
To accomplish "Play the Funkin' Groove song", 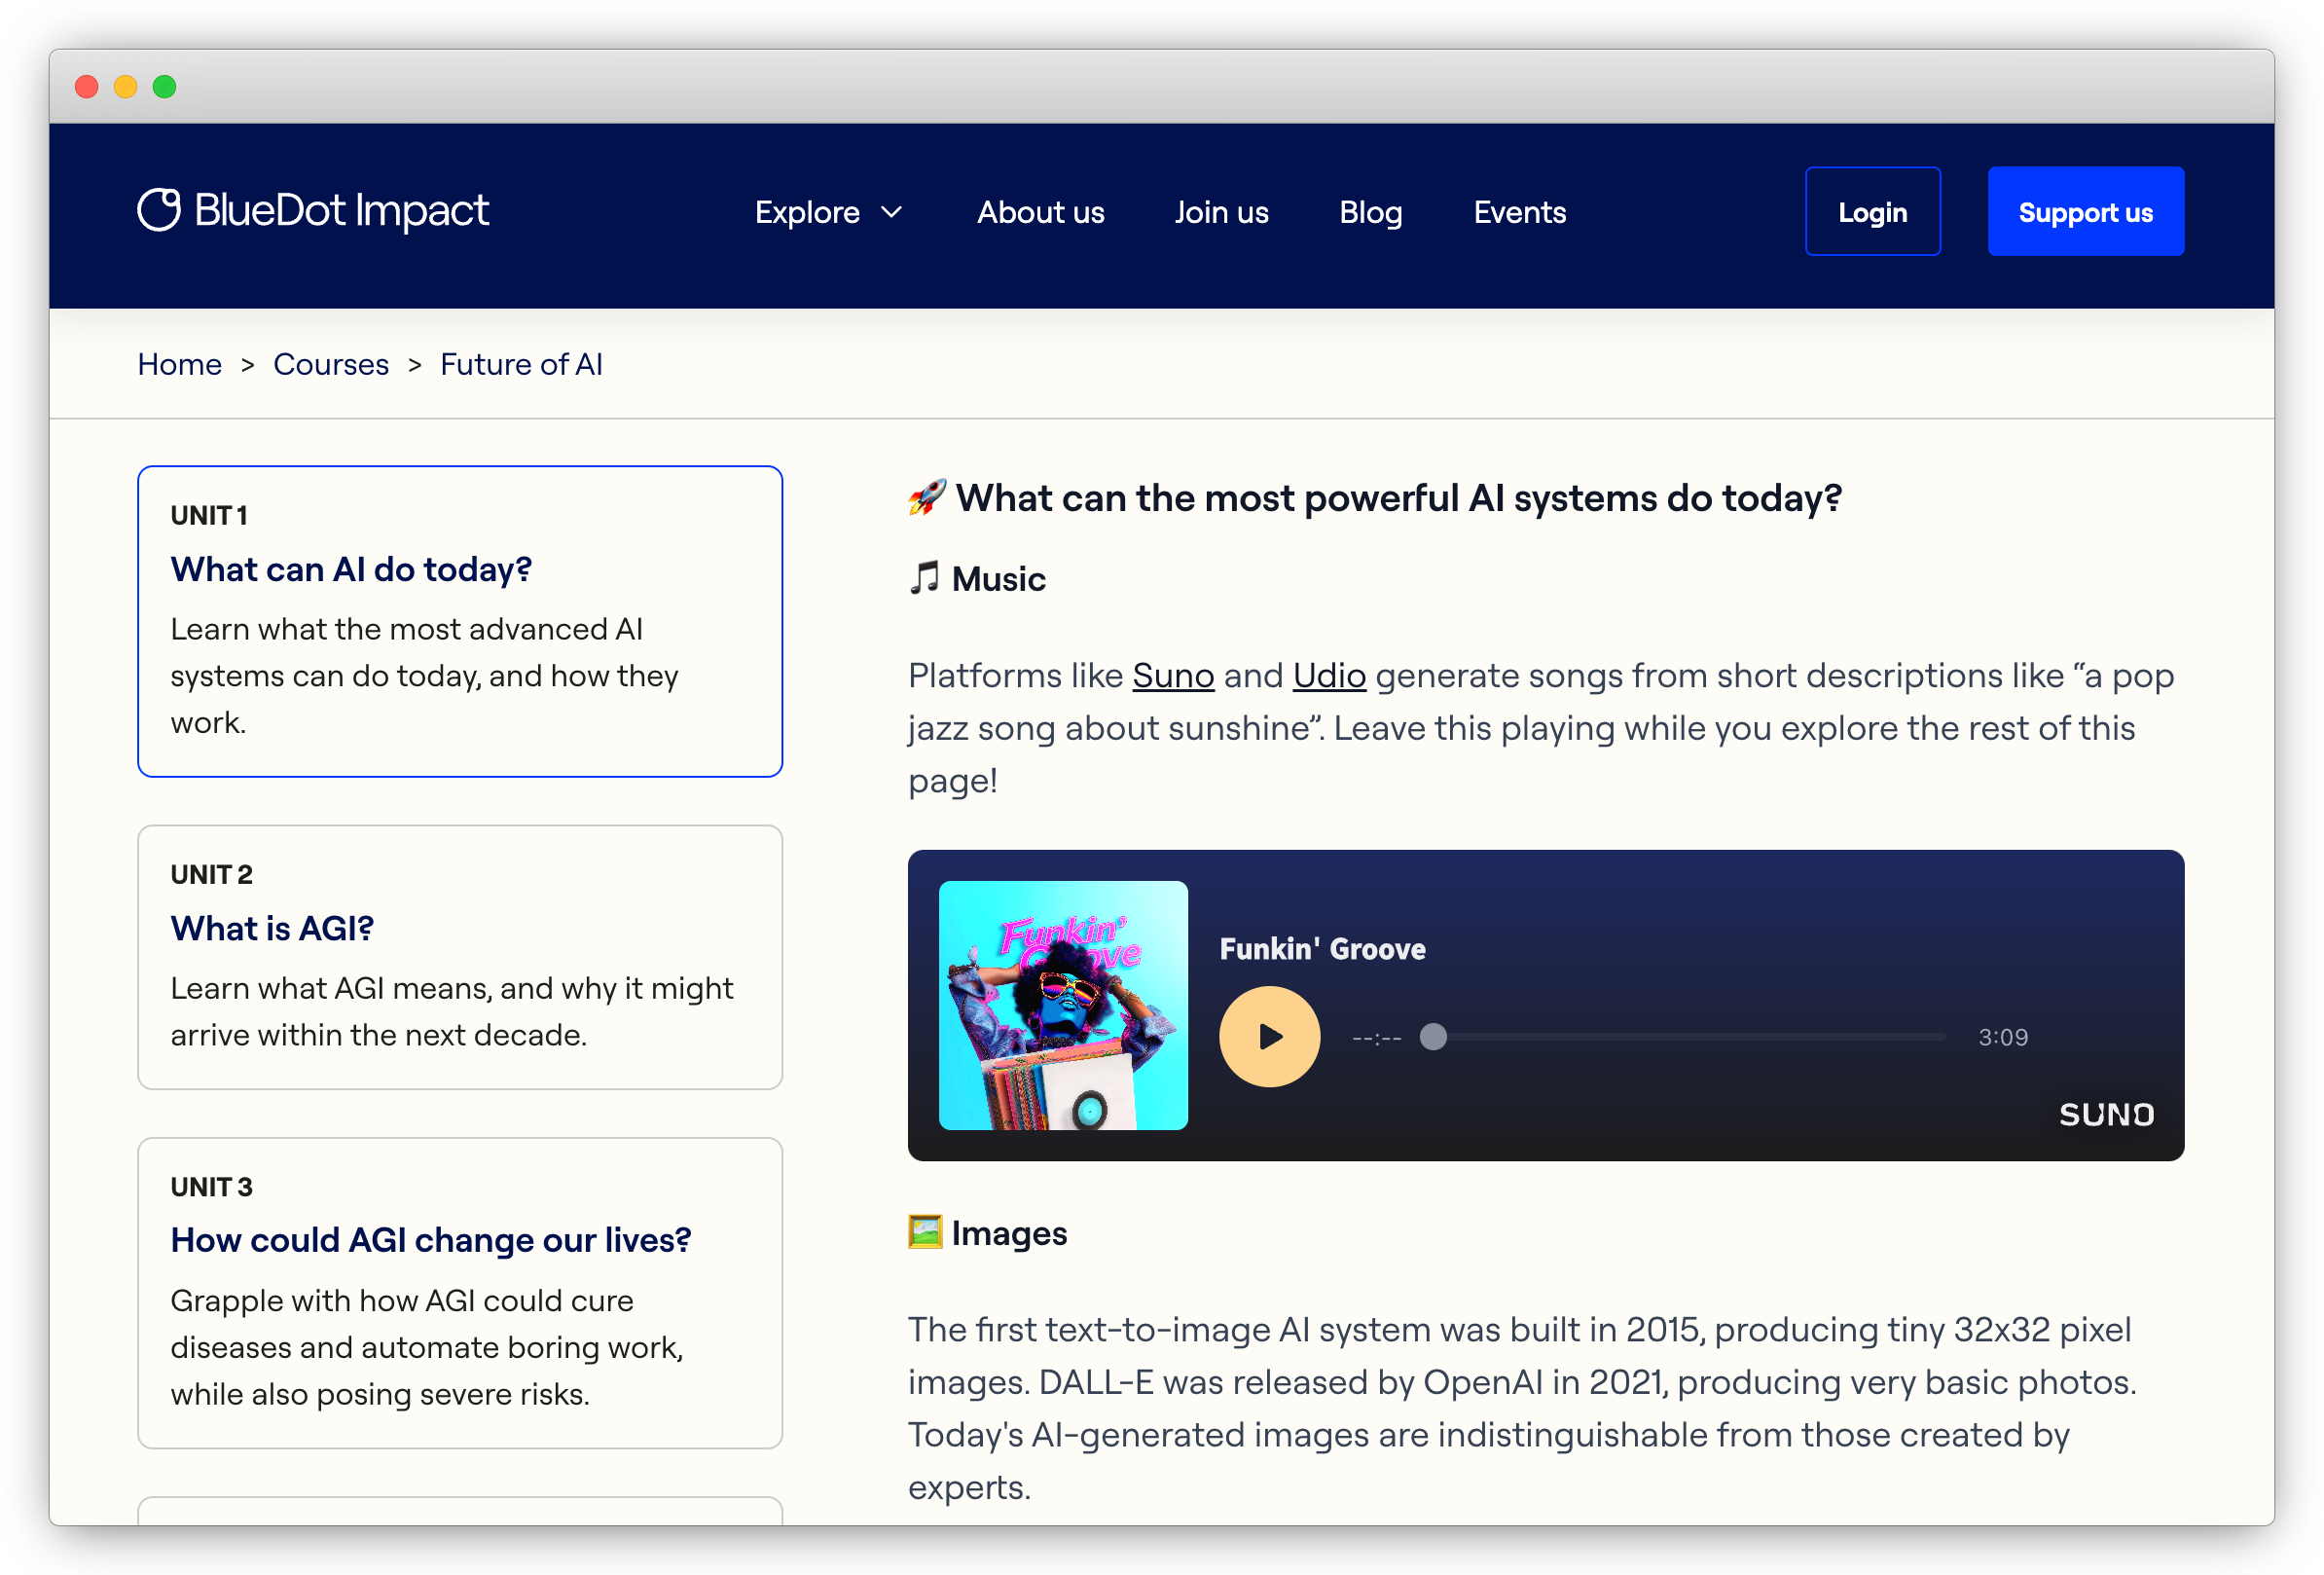I will [x=1269, y=1037].
